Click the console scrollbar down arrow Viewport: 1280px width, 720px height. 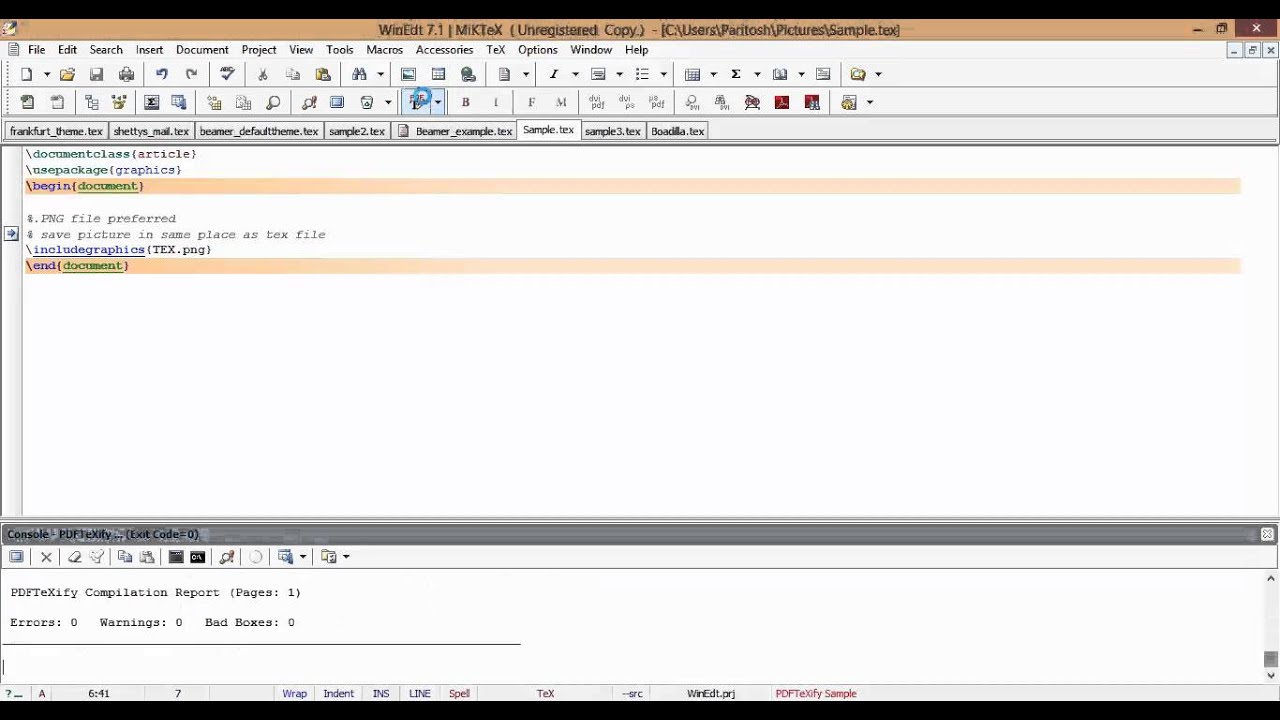(1271, 674)
